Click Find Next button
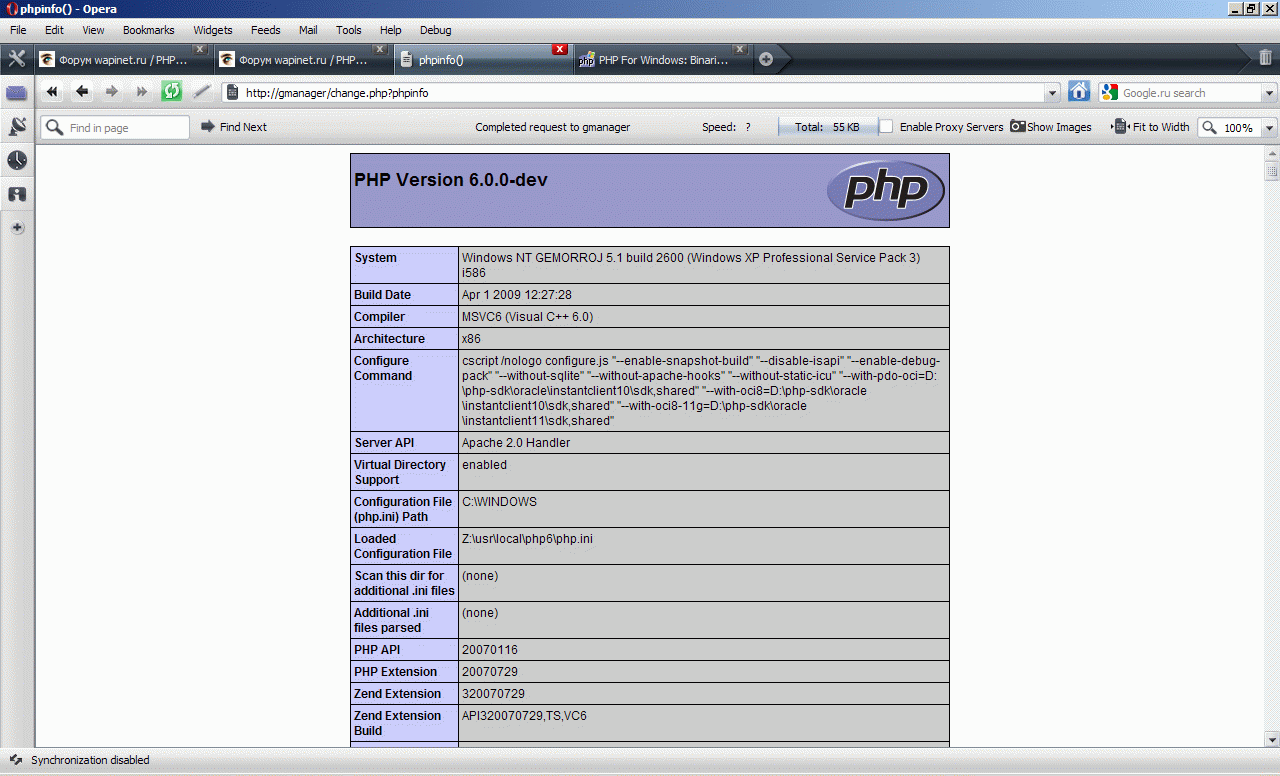1280x776 pixels. pyautogui.click(x=234, y=127)
